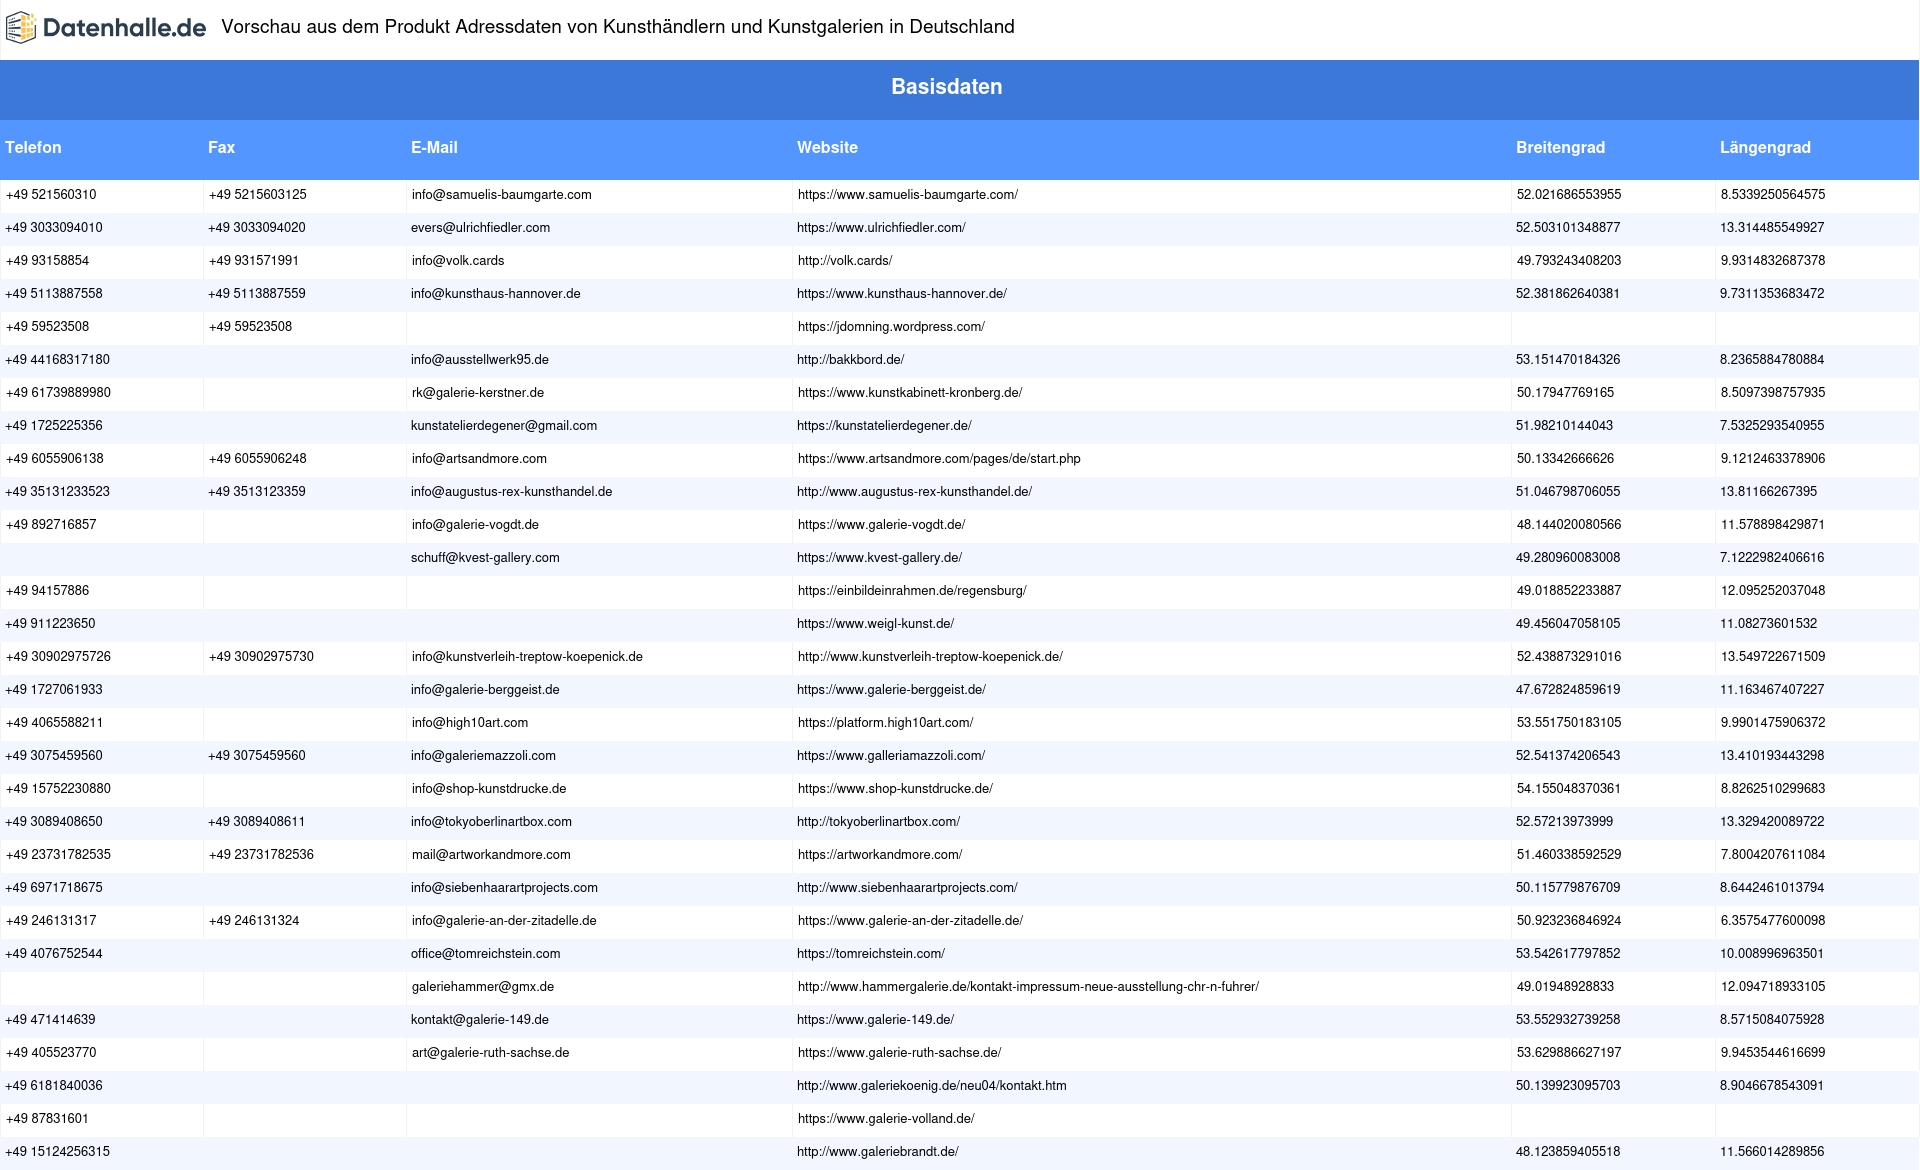Screen dimensions: 1920x1170
Task: Select email info@ausstellwerk95.de
Action: pos(480,360)
